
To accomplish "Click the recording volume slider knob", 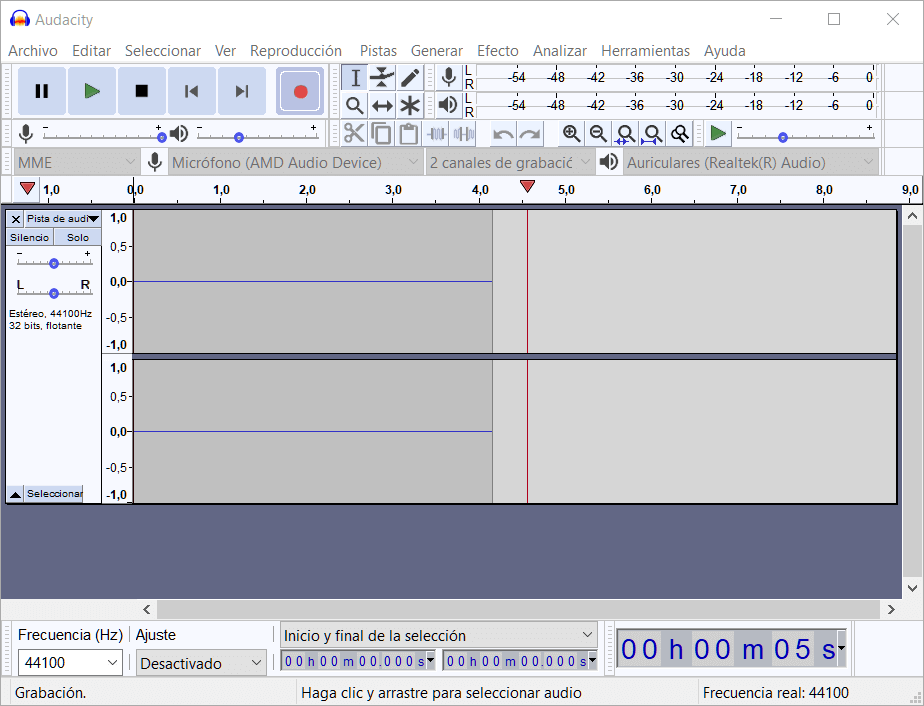I will (161, 137).
